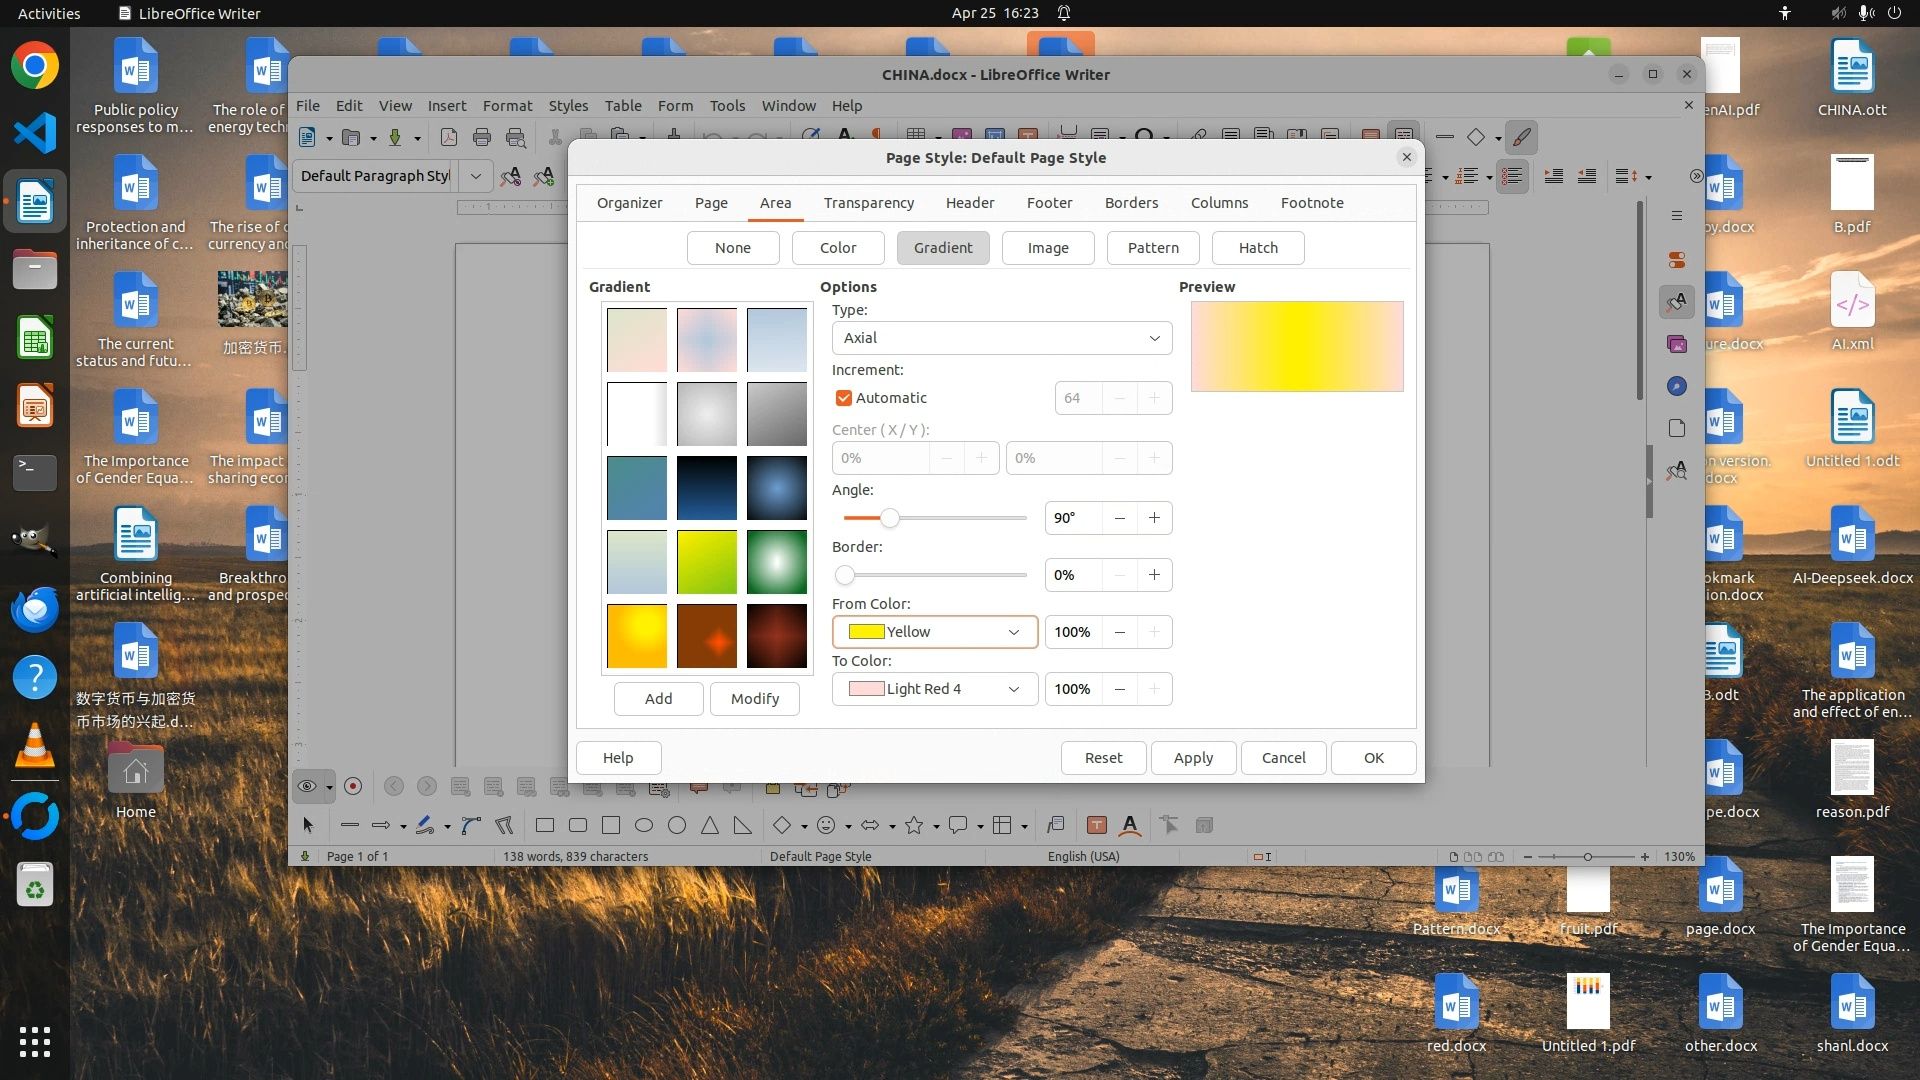This screenshot has height=1080, width=1920.
Task: Click the Apply button
Action: tap(1193, 758)
